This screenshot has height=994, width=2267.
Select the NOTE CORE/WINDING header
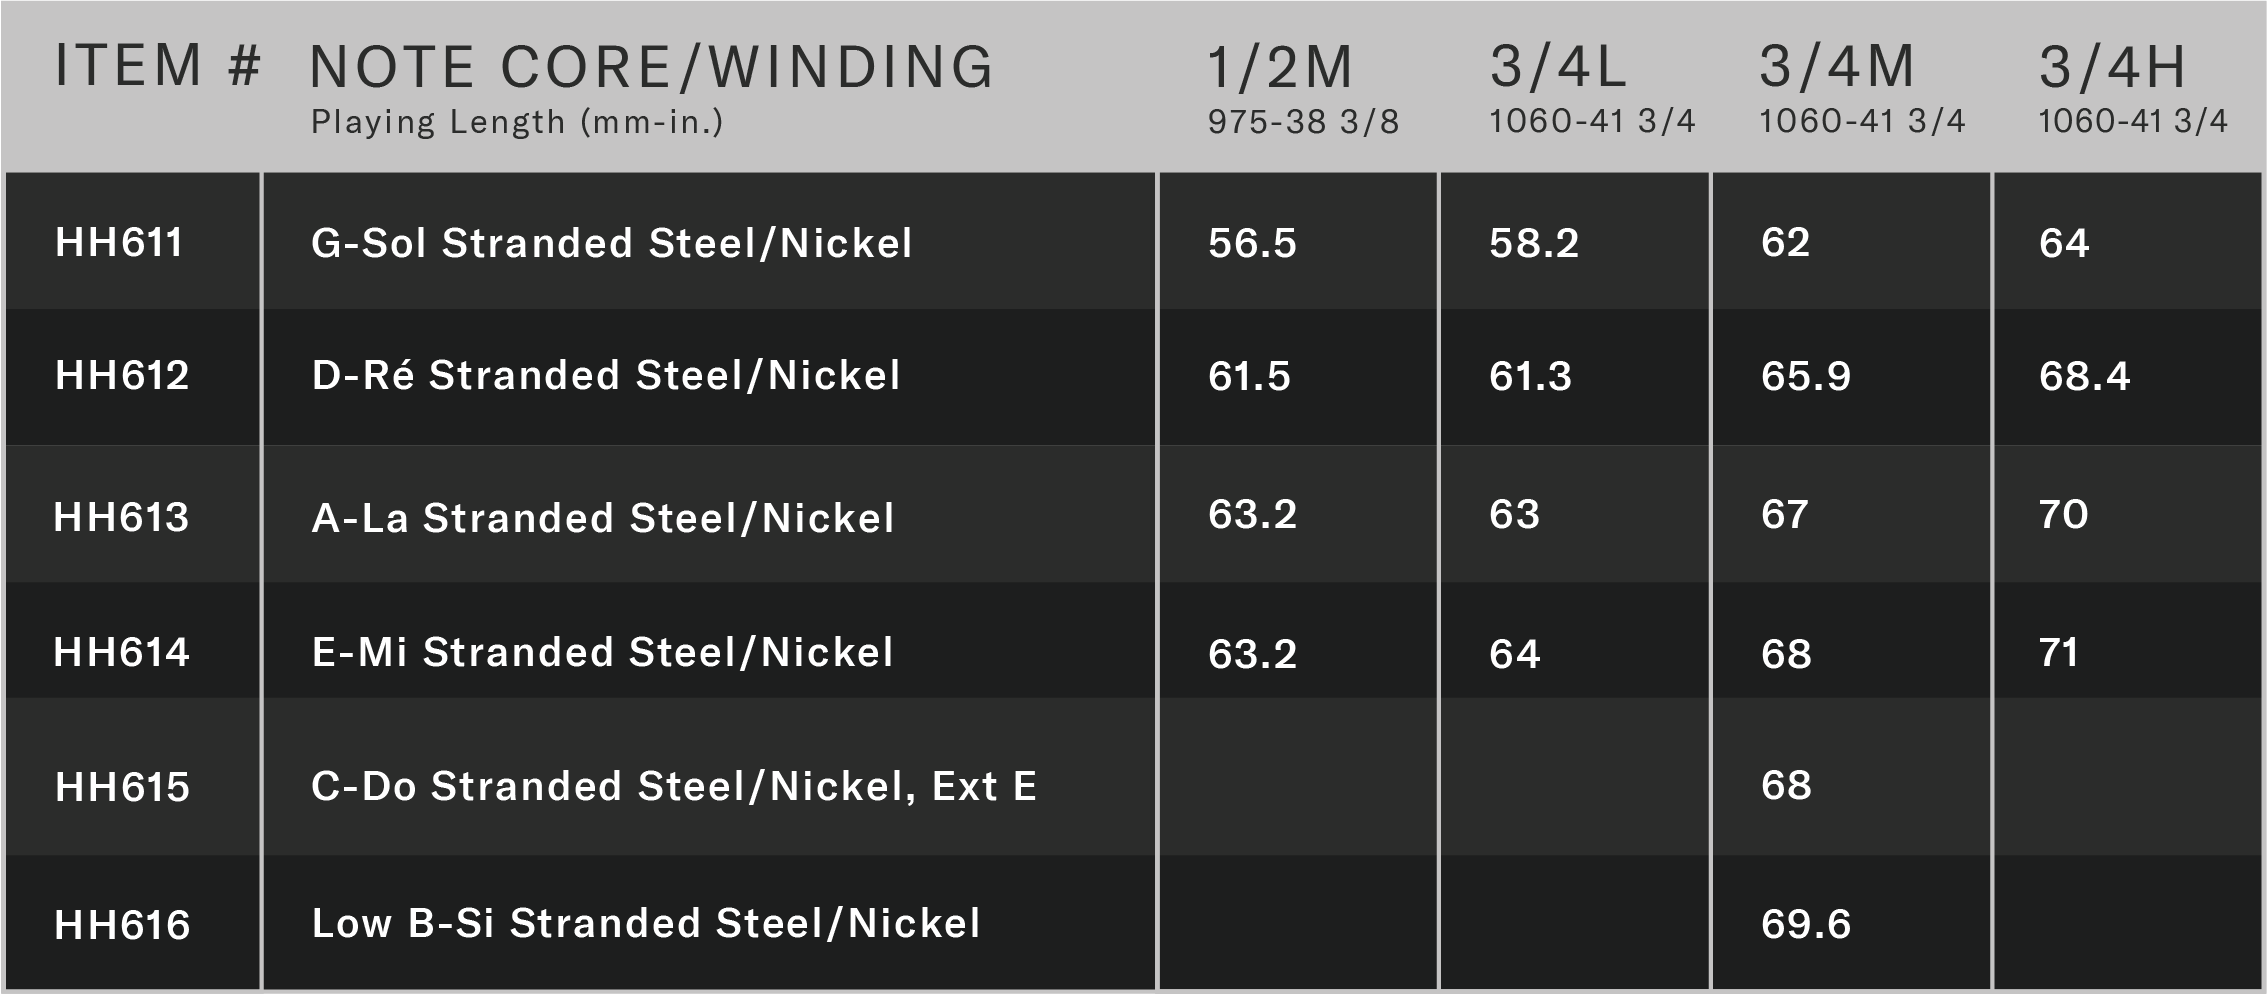[652, 68]
